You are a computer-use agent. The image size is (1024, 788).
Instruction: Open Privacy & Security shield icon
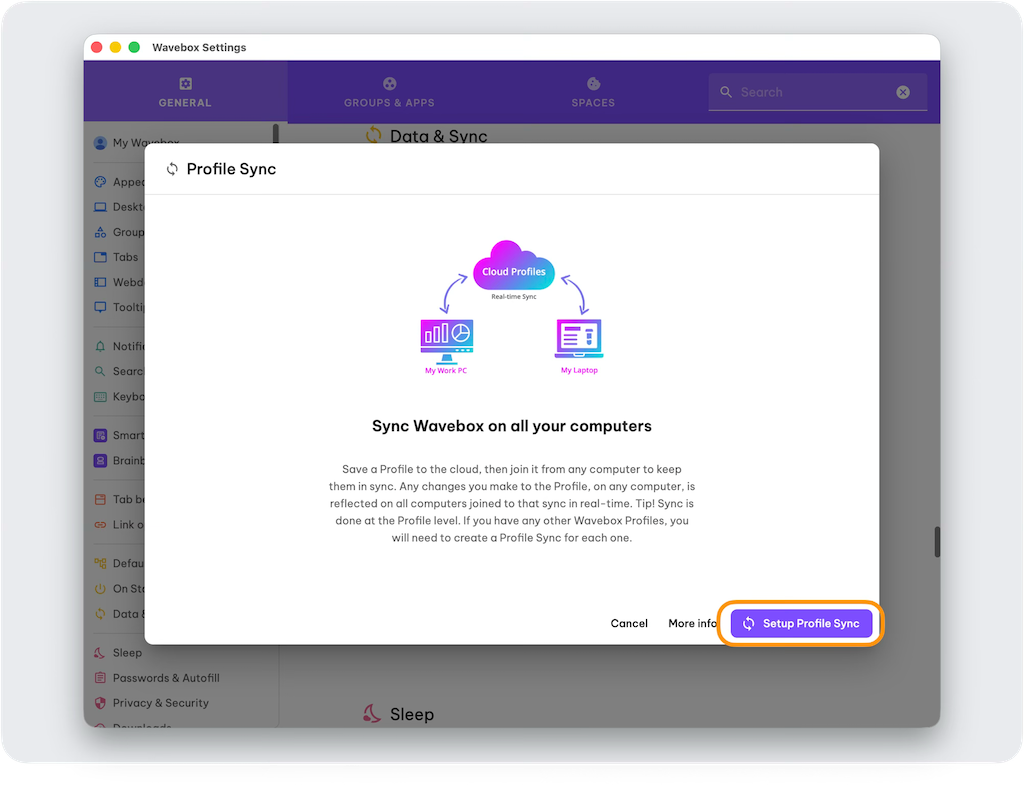tap(100, 703)
